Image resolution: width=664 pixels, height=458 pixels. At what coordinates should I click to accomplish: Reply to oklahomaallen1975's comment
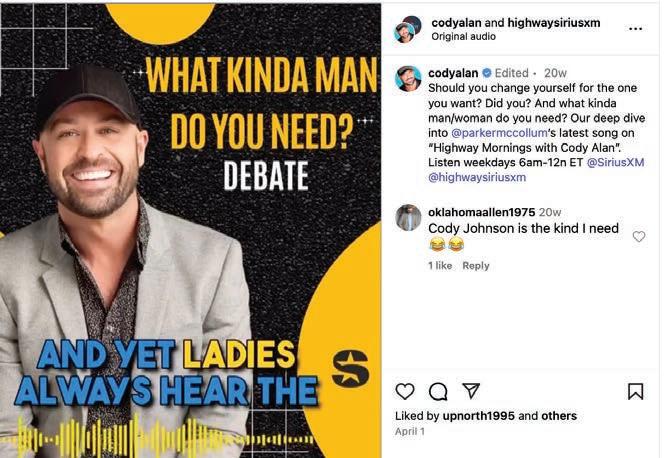pyautogui.click(x=476, y=266)
